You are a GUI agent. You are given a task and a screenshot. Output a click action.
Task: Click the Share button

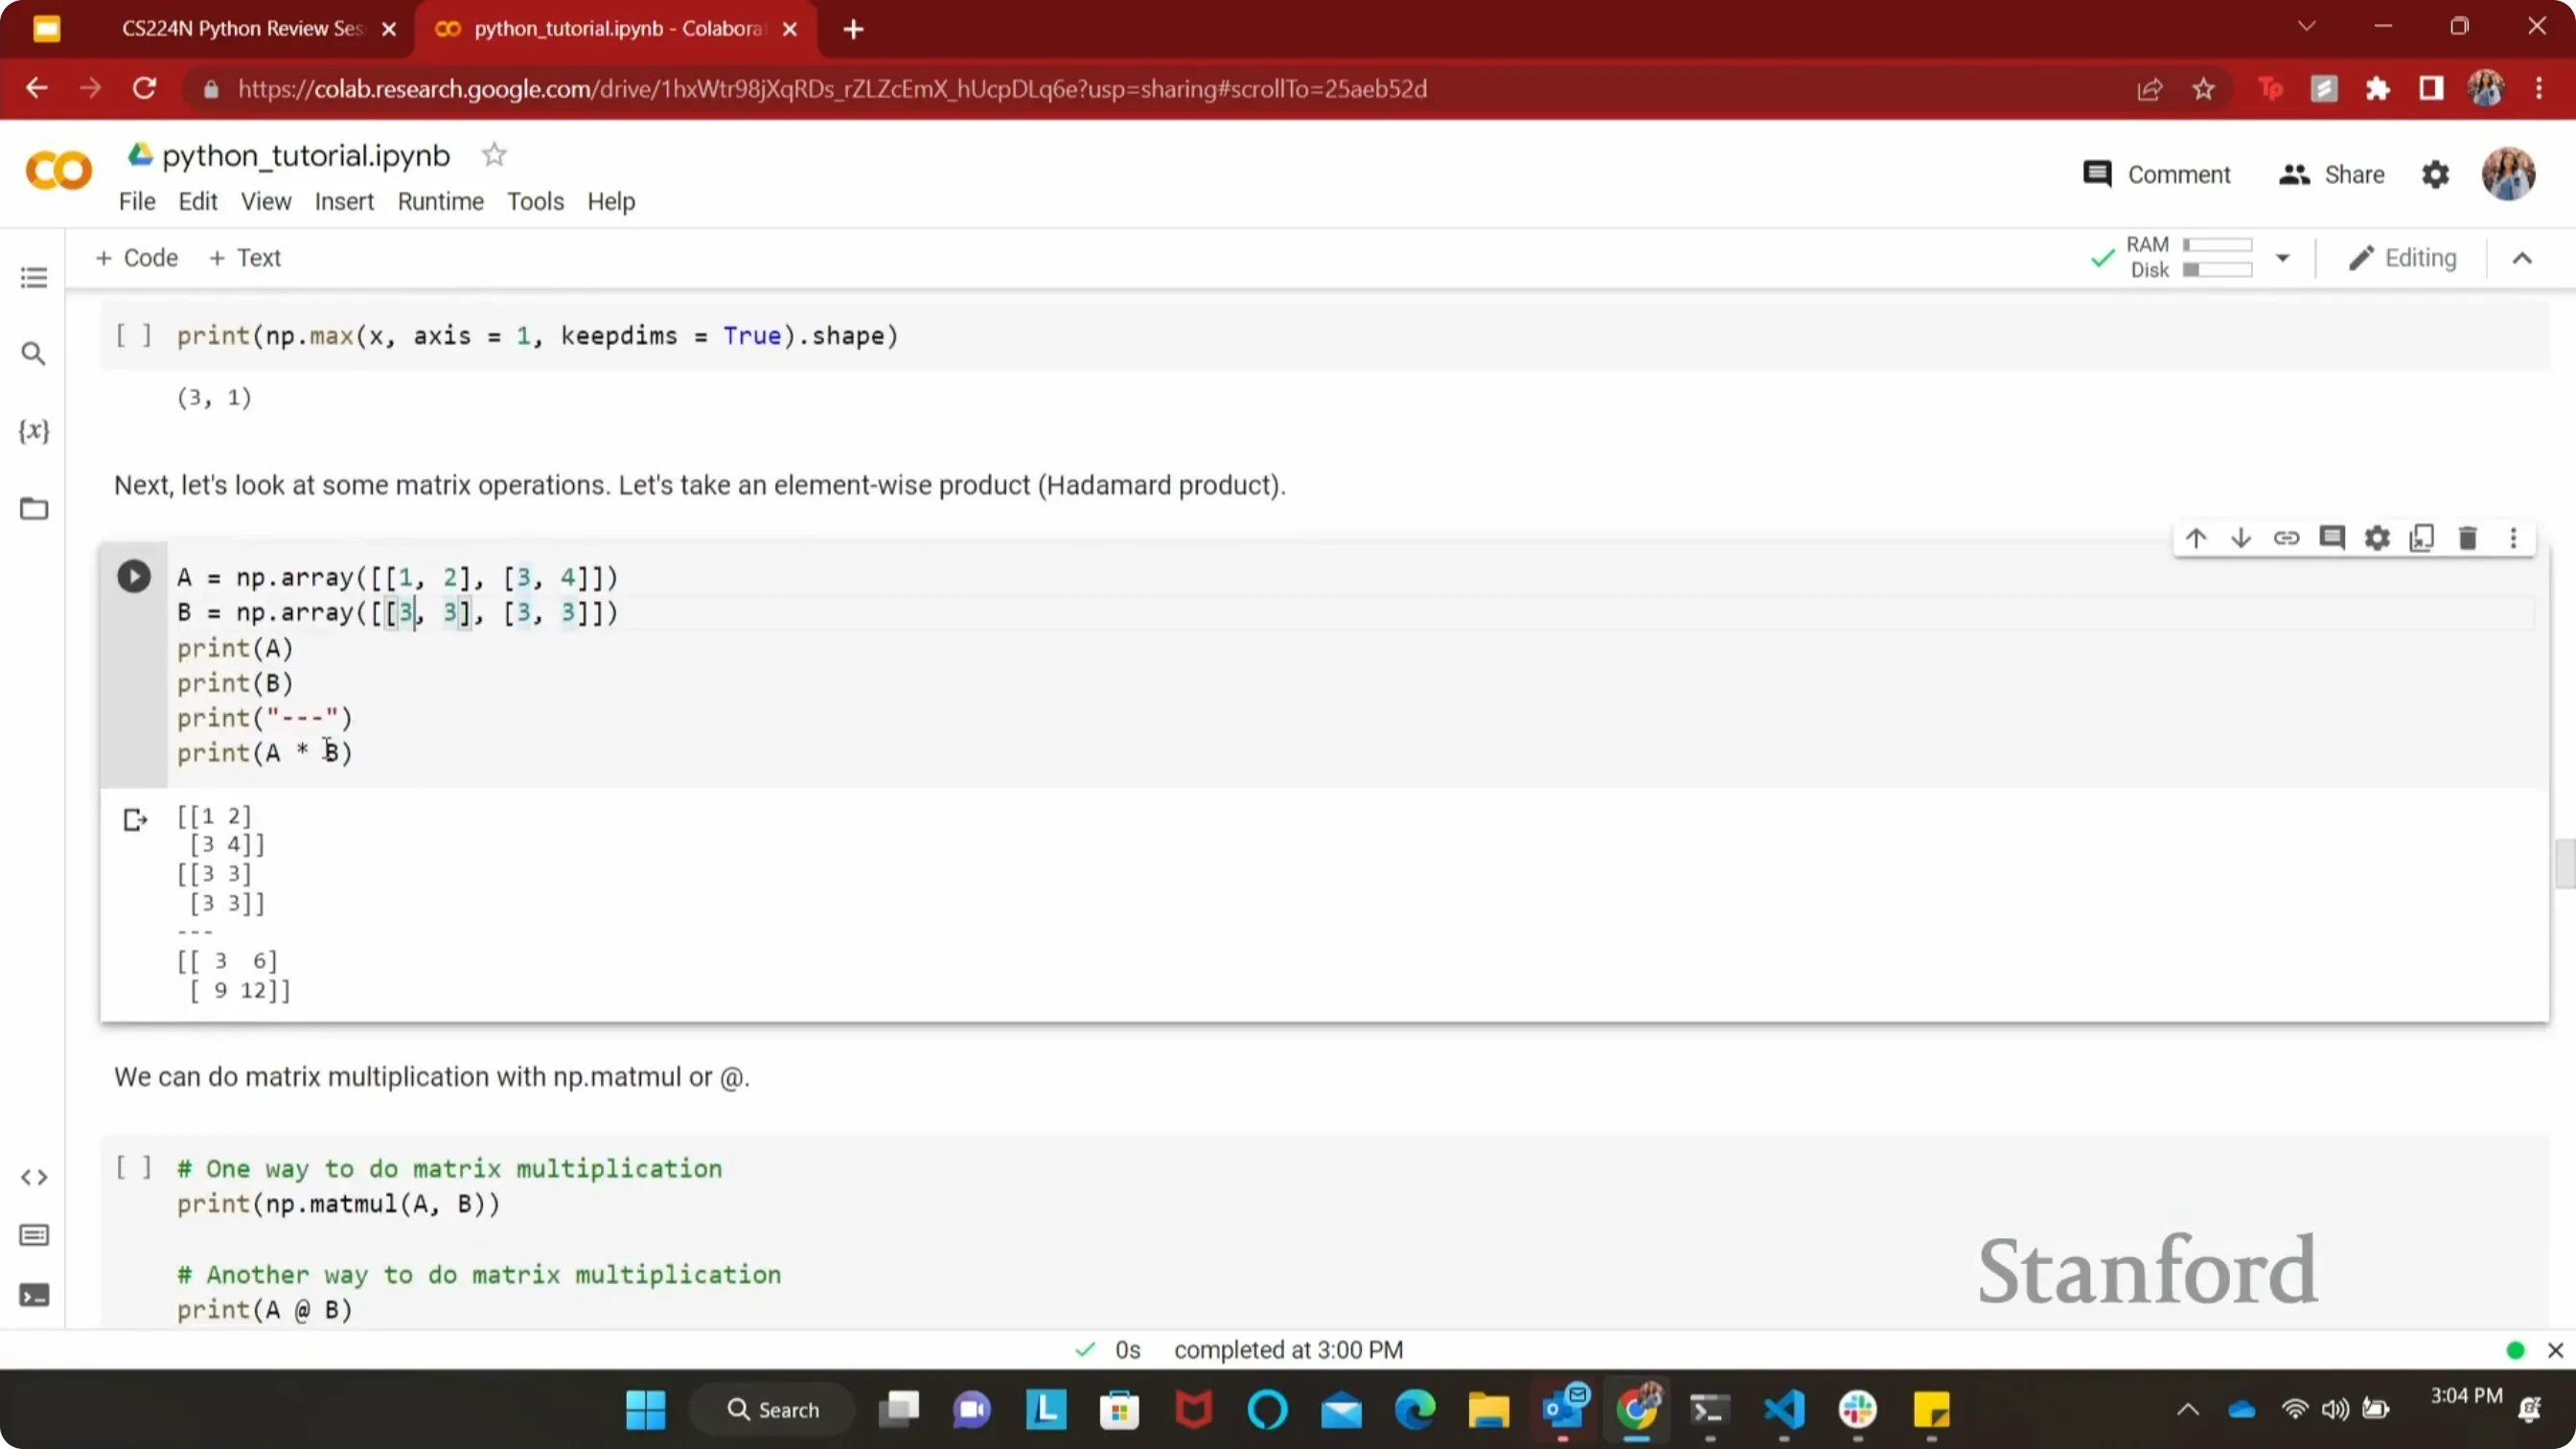tap(2332, 175)
